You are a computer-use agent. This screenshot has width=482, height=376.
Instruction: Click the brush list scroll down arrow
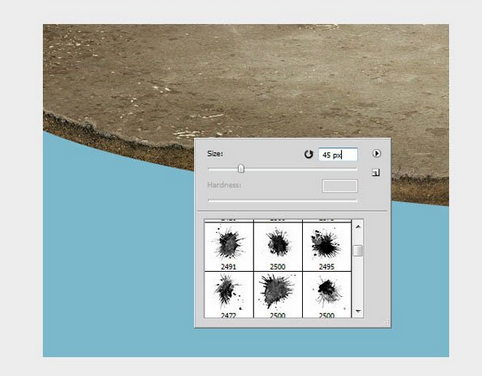tap(358, 311)
